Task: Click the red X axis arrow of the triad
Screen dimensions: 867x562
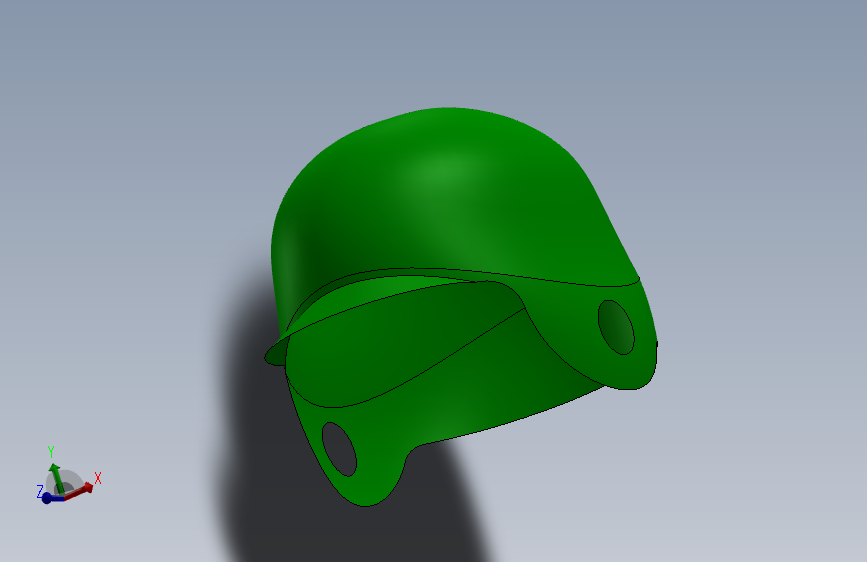Action: pyautogui.click(x=79, y=491)
